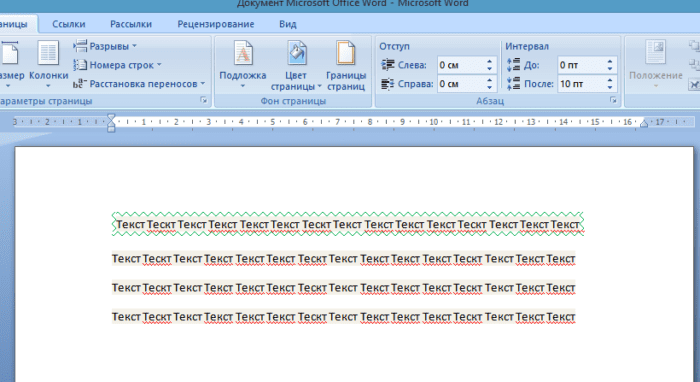Increase the Слева left indent value
This screenshot has height=382, width=700.
(490, 62)
